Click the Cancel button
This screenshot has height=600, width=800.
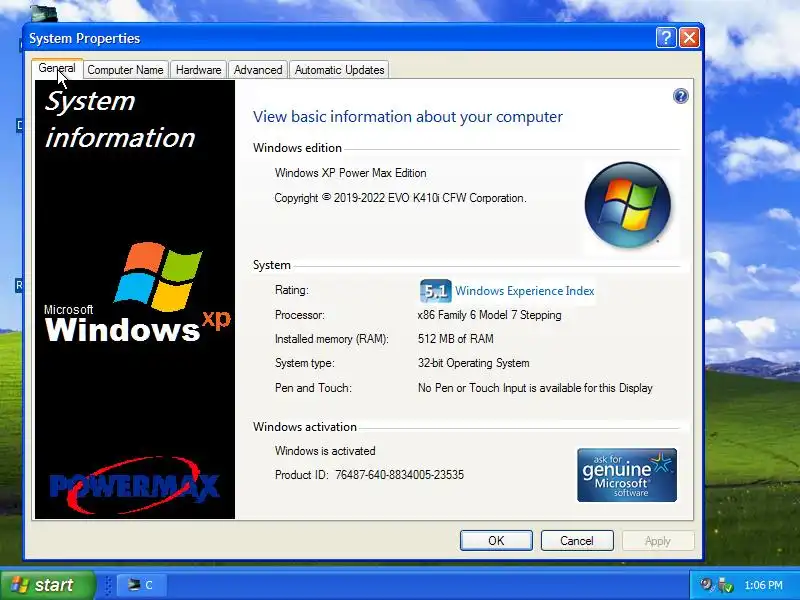click(577, 541)
